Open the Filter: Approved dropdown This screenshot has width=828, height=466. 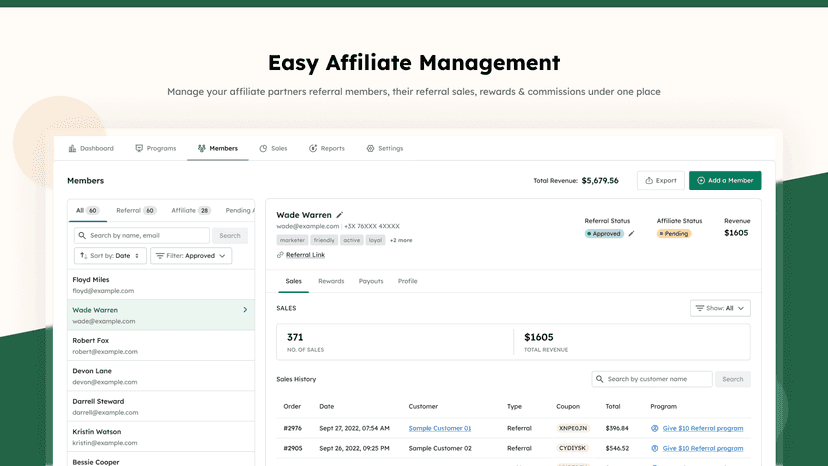(x=191, y=256)
